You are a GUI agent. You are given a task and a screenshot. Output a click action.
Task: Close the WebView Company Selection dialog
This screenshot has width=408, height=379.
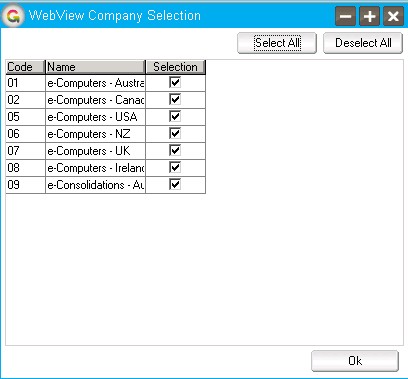[x=393, y=16]
